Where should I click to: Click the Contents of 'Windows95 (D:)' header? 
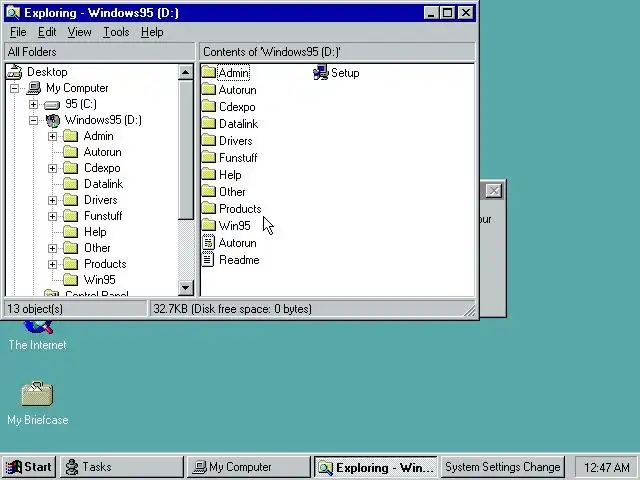click(x=337, y=52)
